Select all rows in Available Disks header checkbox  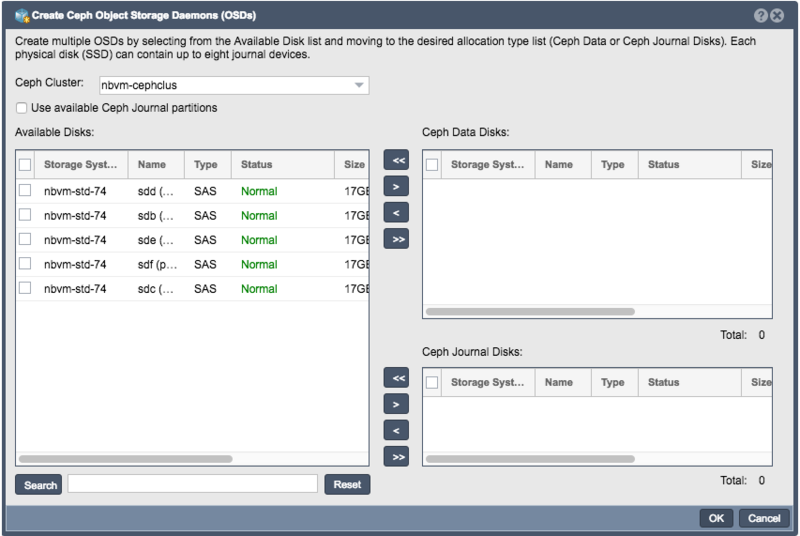click(x=24, y=165)
